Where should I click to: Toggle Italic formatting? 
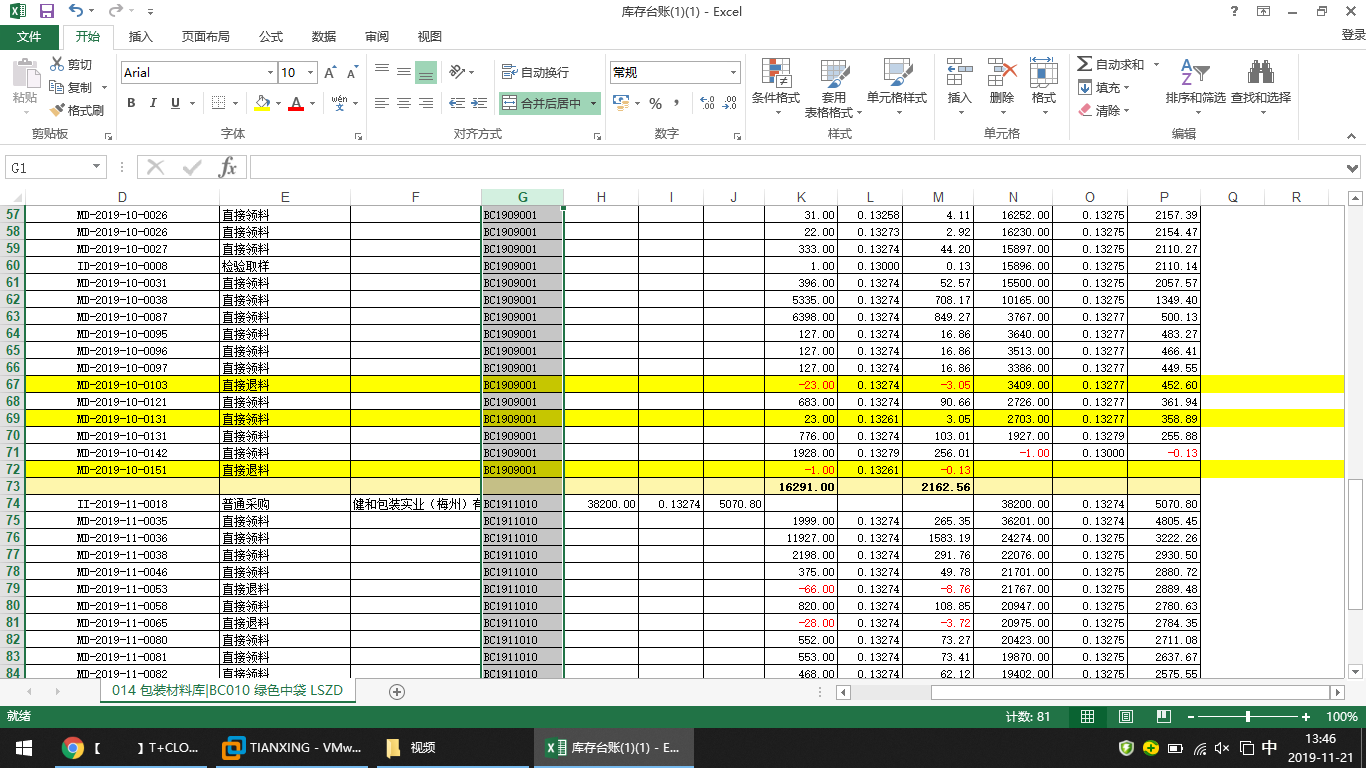tap(153, 103)
